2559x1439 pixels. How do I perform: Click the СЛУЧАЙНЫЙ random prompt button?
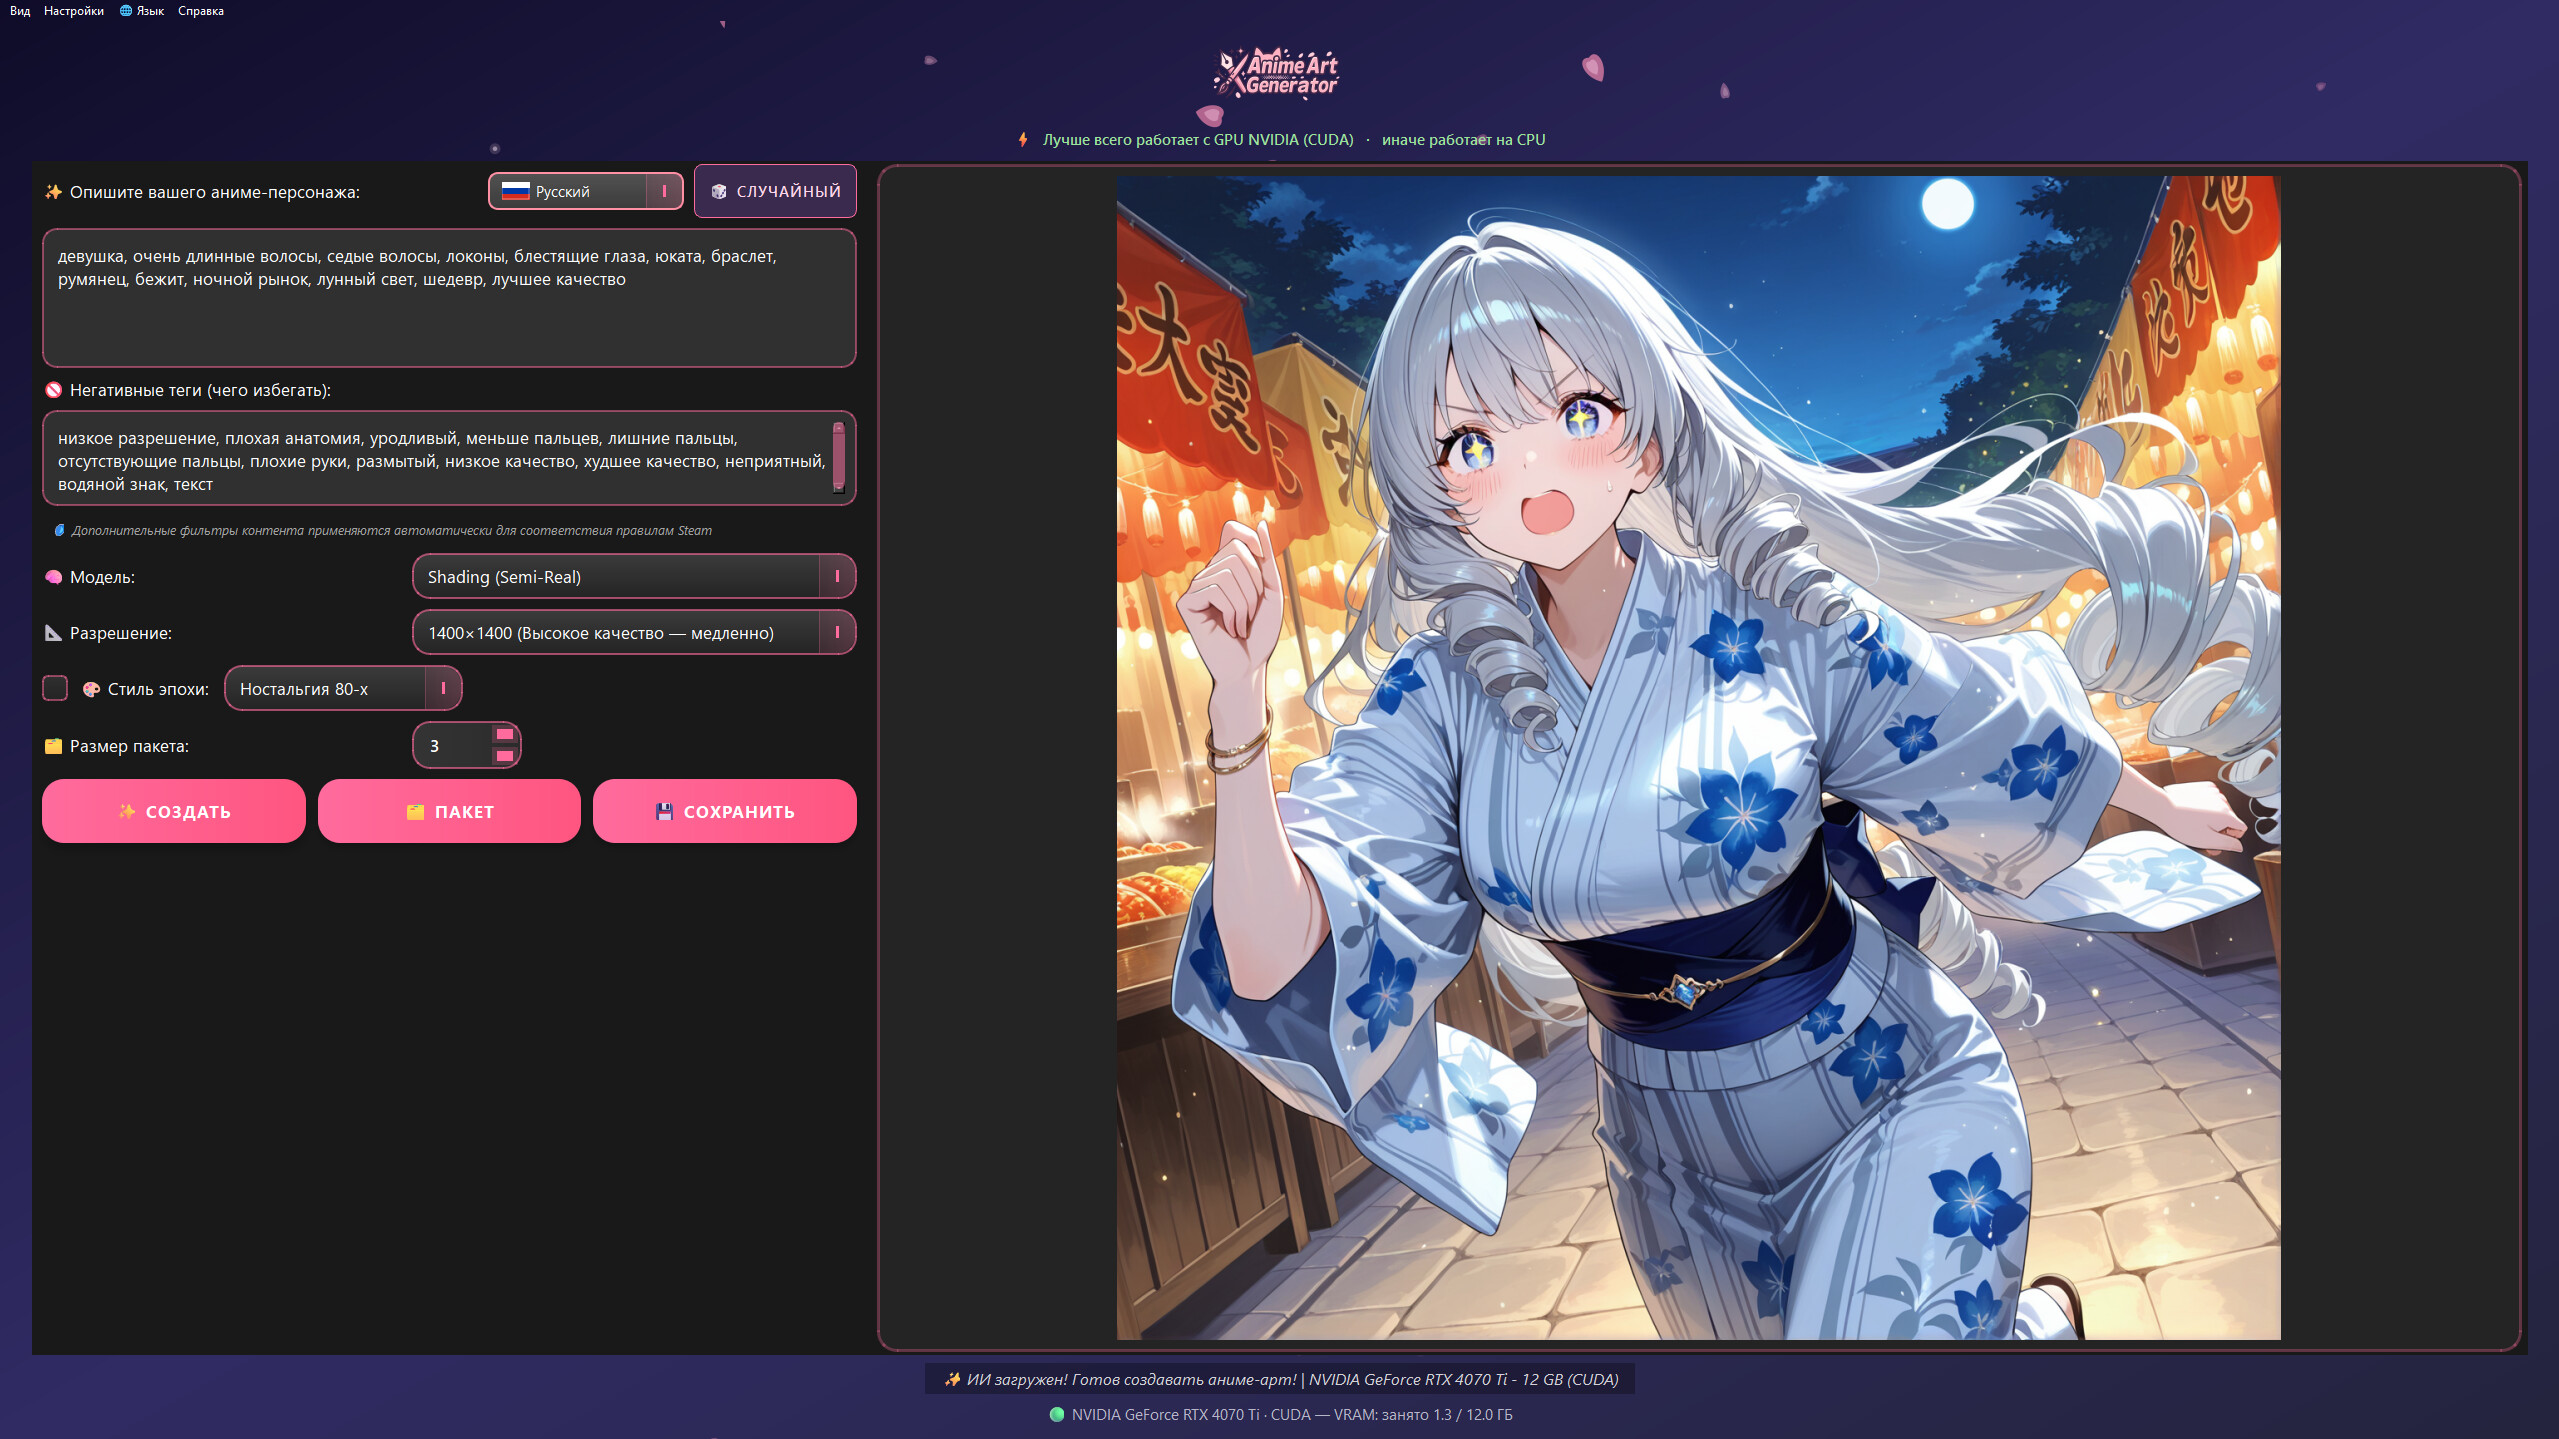(x=775, y=191)
